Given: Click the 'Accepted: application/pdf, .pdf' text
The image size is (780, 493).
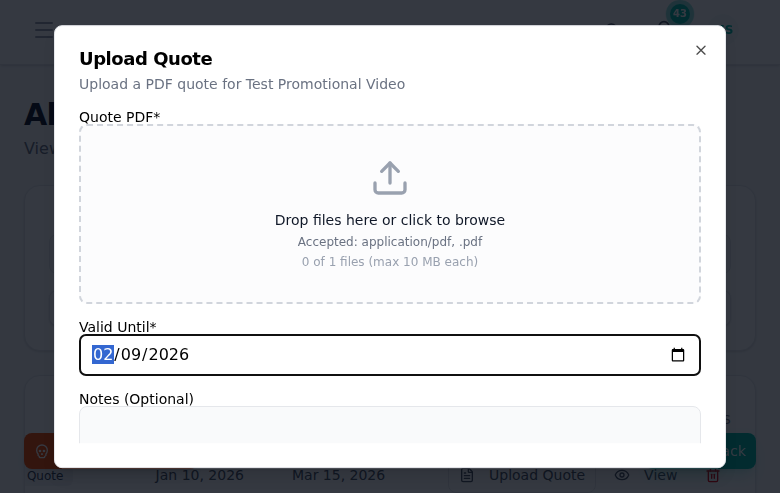Looking at the screenshot, I should (390, 242).
